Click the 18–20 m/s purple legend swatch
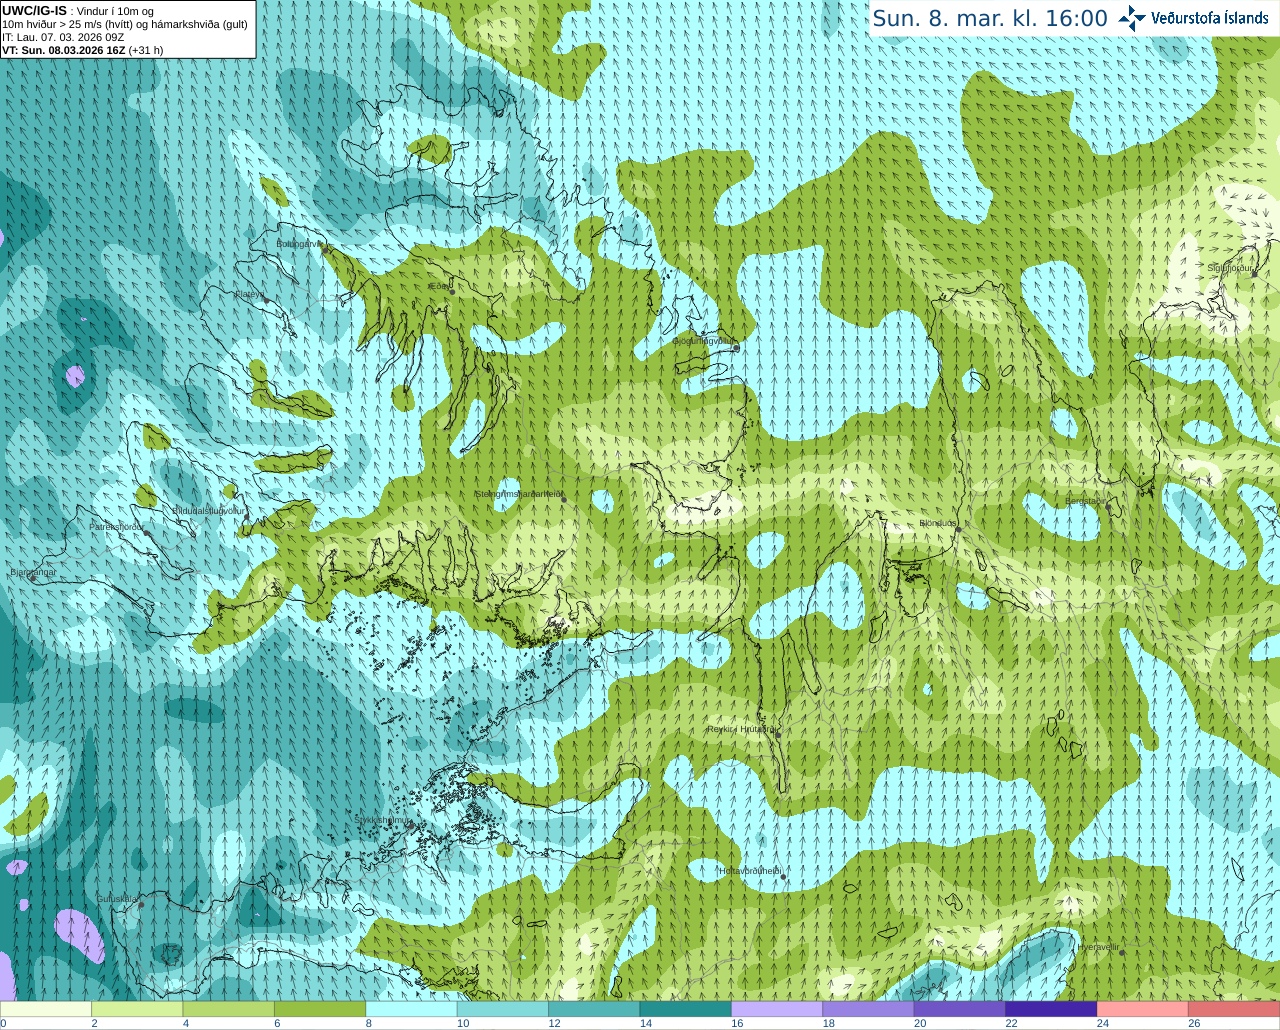Viewport: 1280px width, 1030px height. [x=869, y=1009]
